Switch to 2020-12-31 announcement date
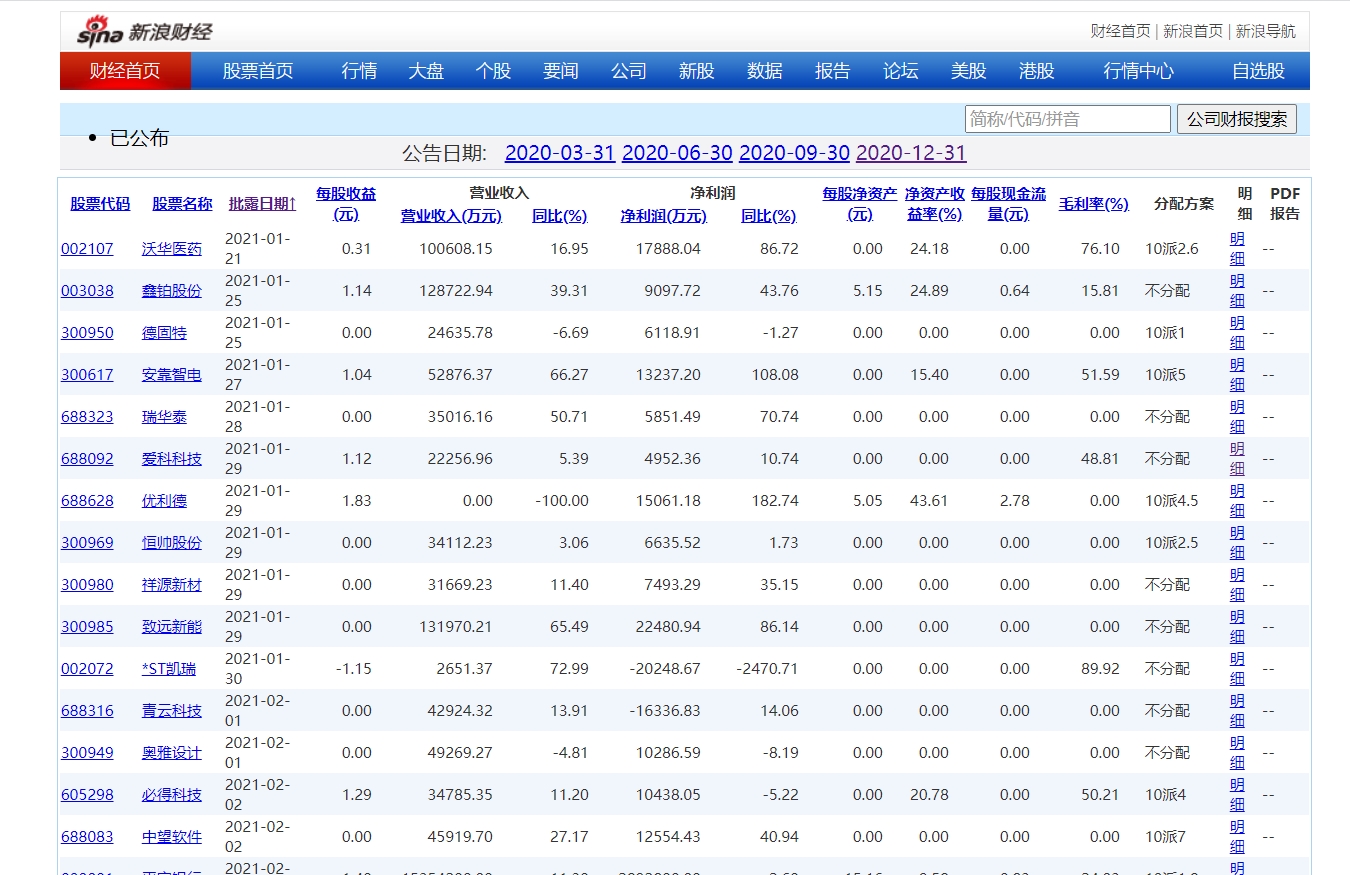1350x875 pixels. click(911, 153)
